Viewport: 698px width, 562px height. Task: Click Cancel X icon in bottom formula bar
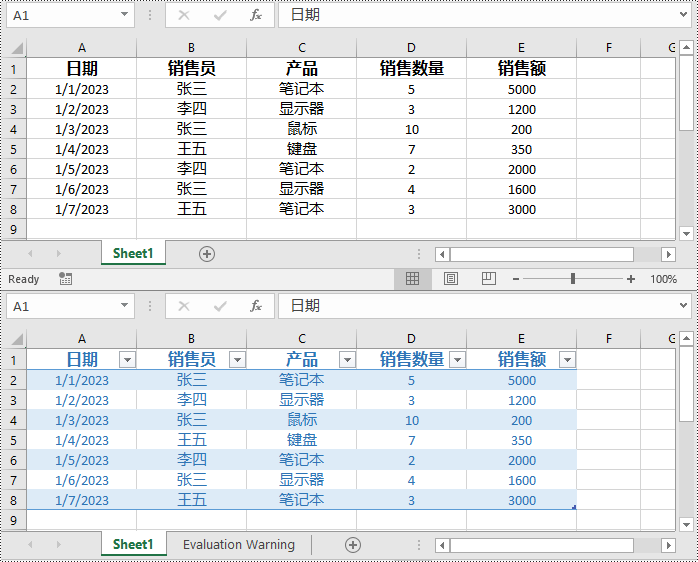point(184,306)
